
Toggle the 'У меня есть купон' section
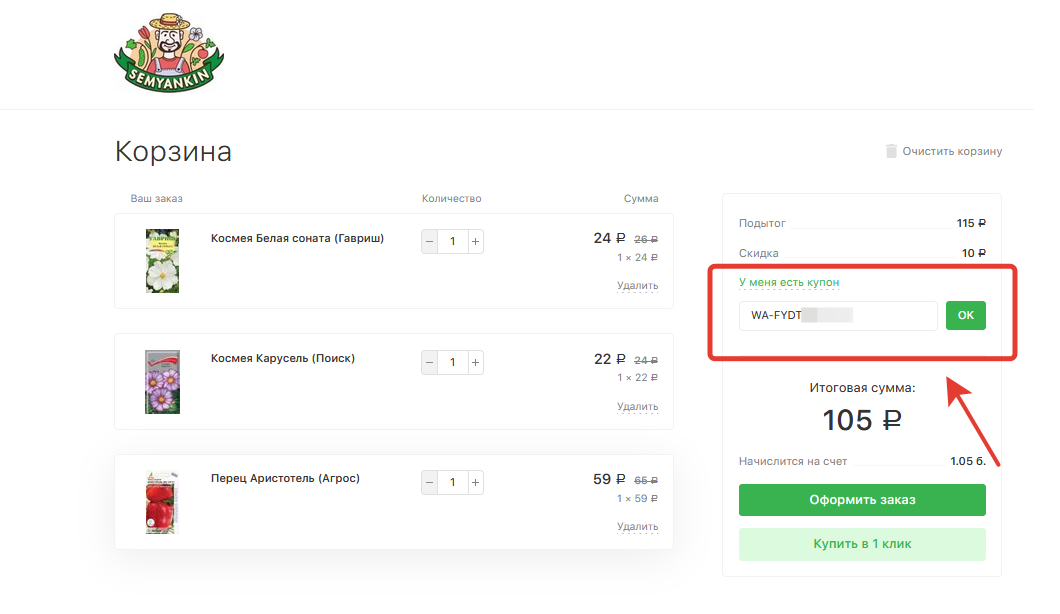coord(789,283)
